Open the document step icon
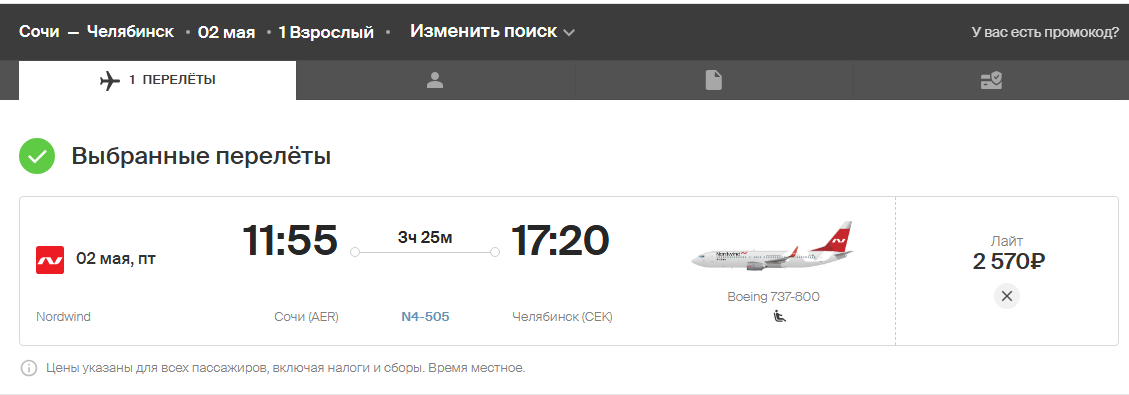Image resolution: width=1129 pixels, height=395 pixels. 714,81
